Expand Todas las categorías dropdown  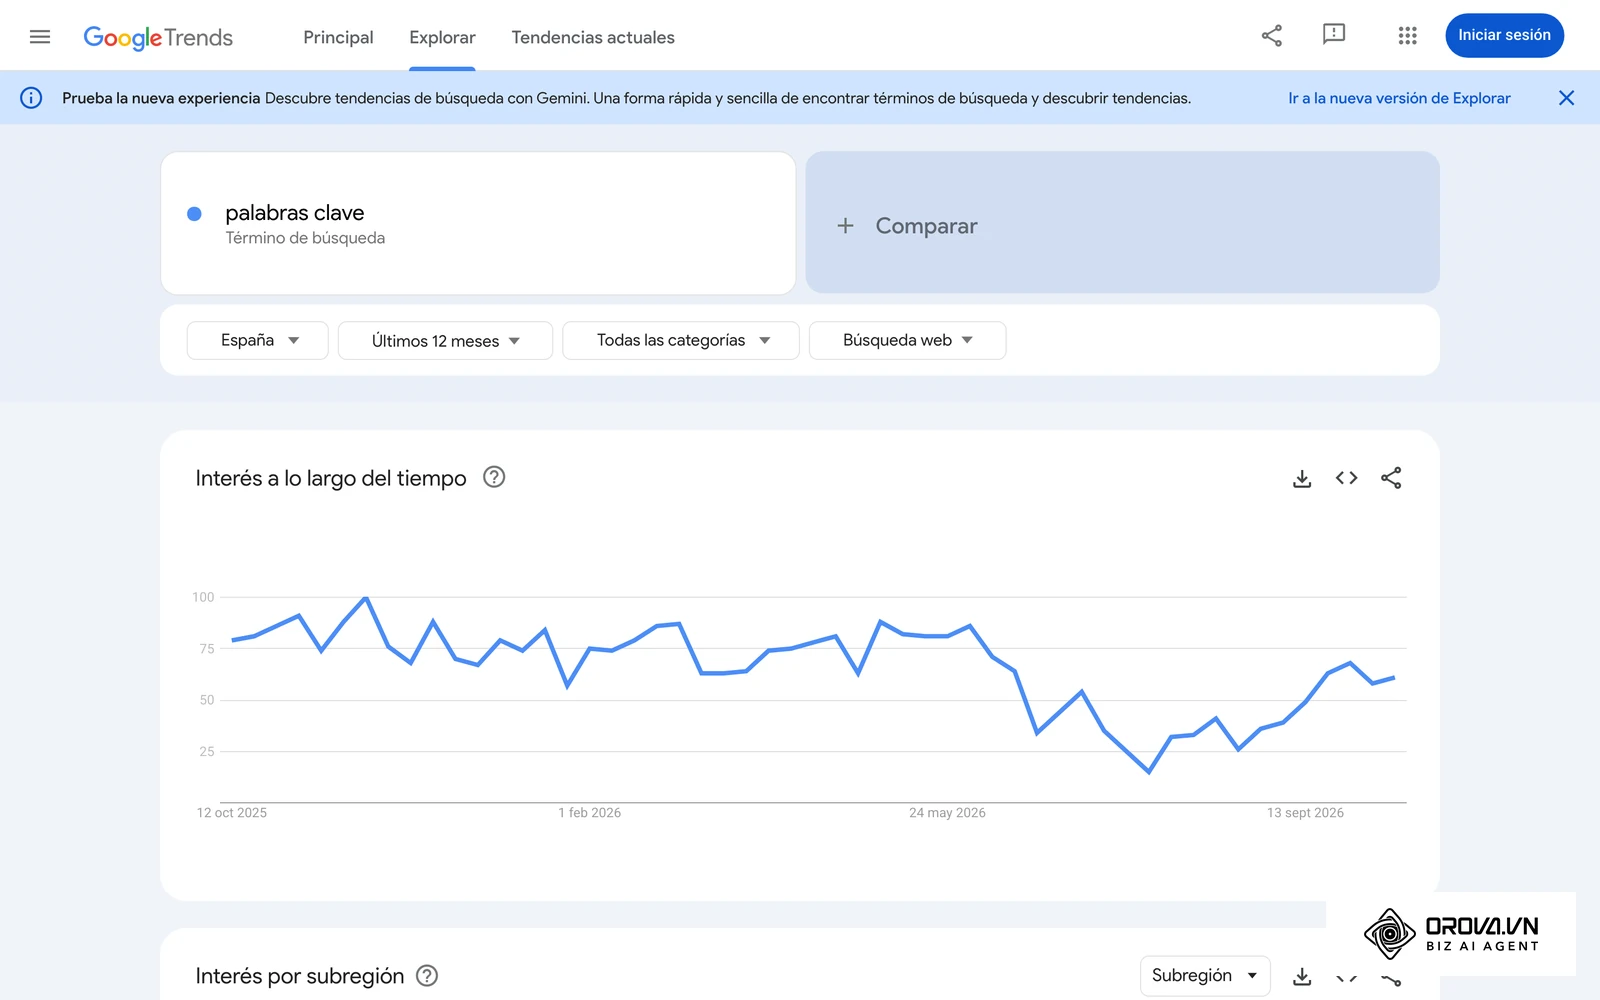[x=681, y=340]
